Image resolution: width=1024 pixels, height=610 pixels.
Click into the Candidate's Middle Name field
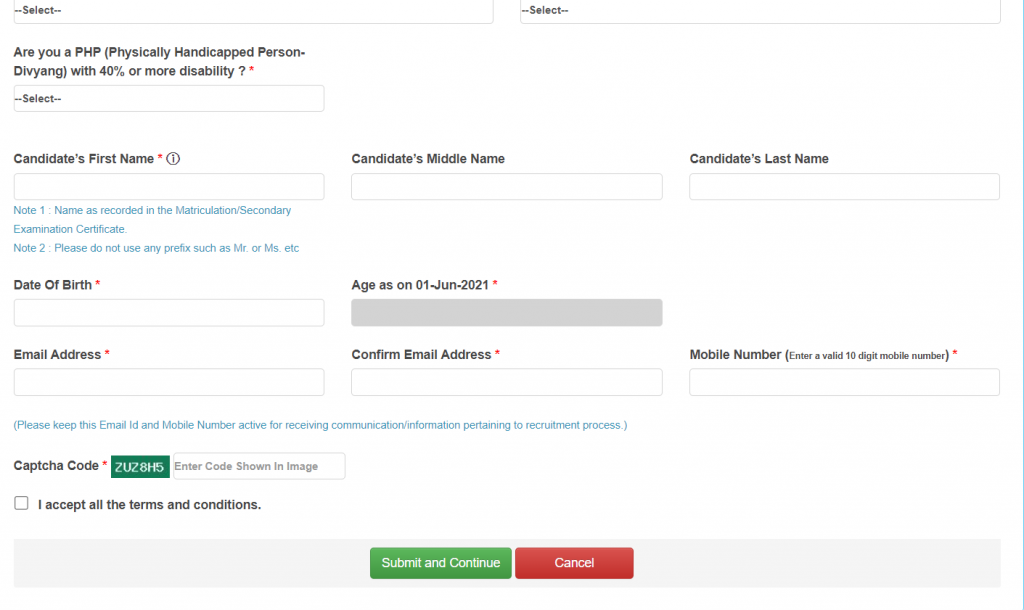pyautogui.click(x=506, y=187)
